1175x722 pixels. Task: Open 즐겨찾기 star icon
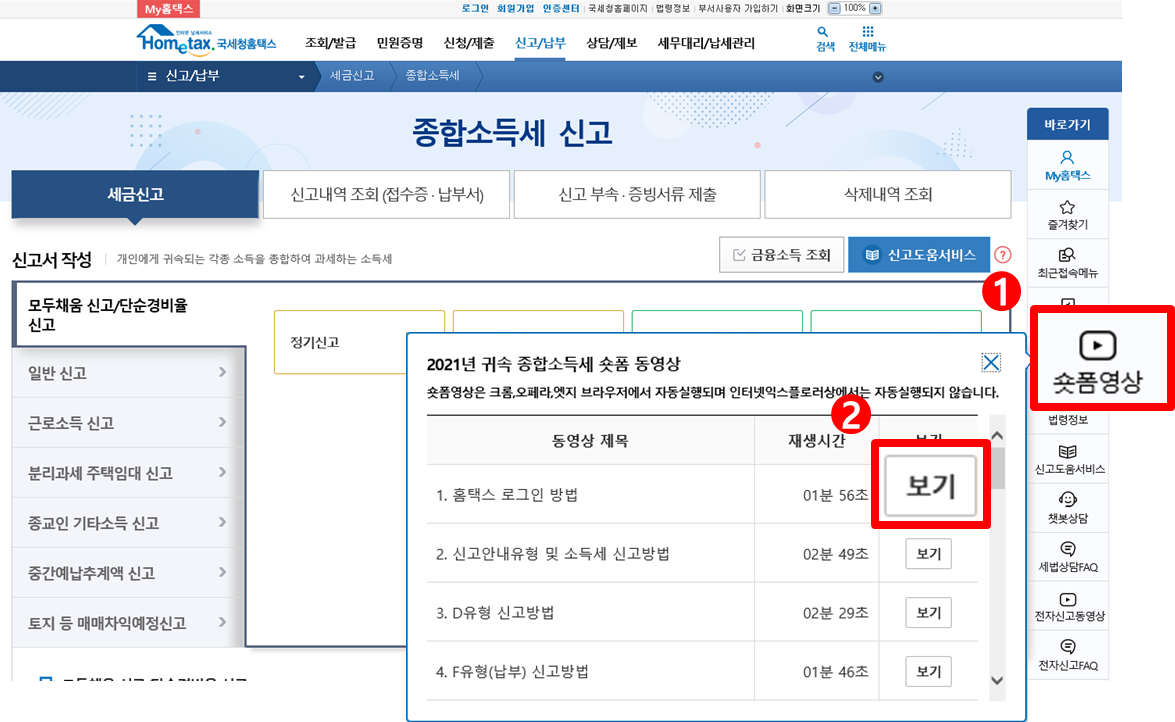(1067, 207)
